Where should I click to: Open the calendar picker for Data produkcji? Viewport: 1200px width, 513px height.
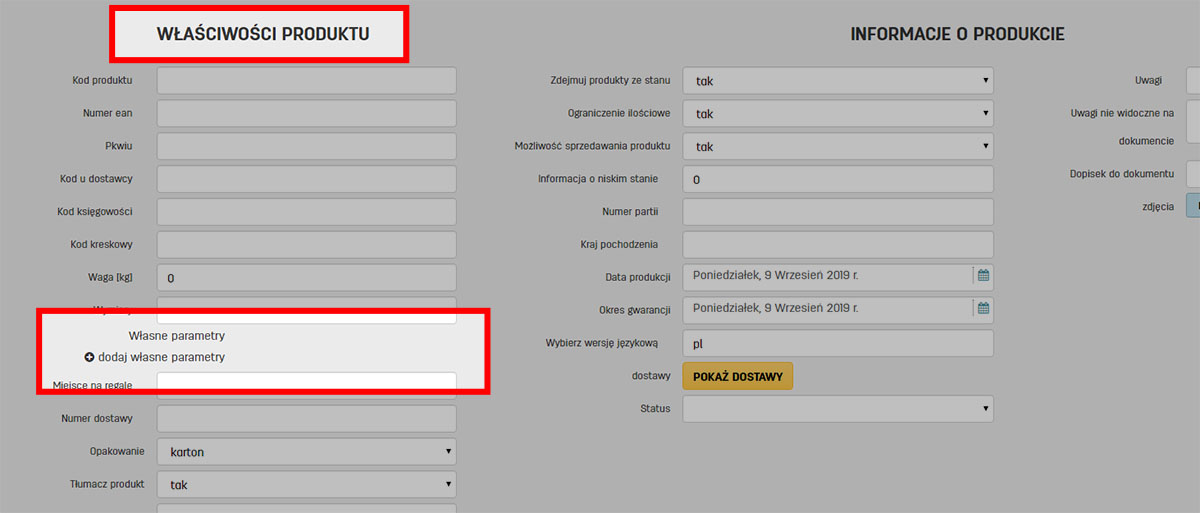pyautogui.click(x=983, y=276)
